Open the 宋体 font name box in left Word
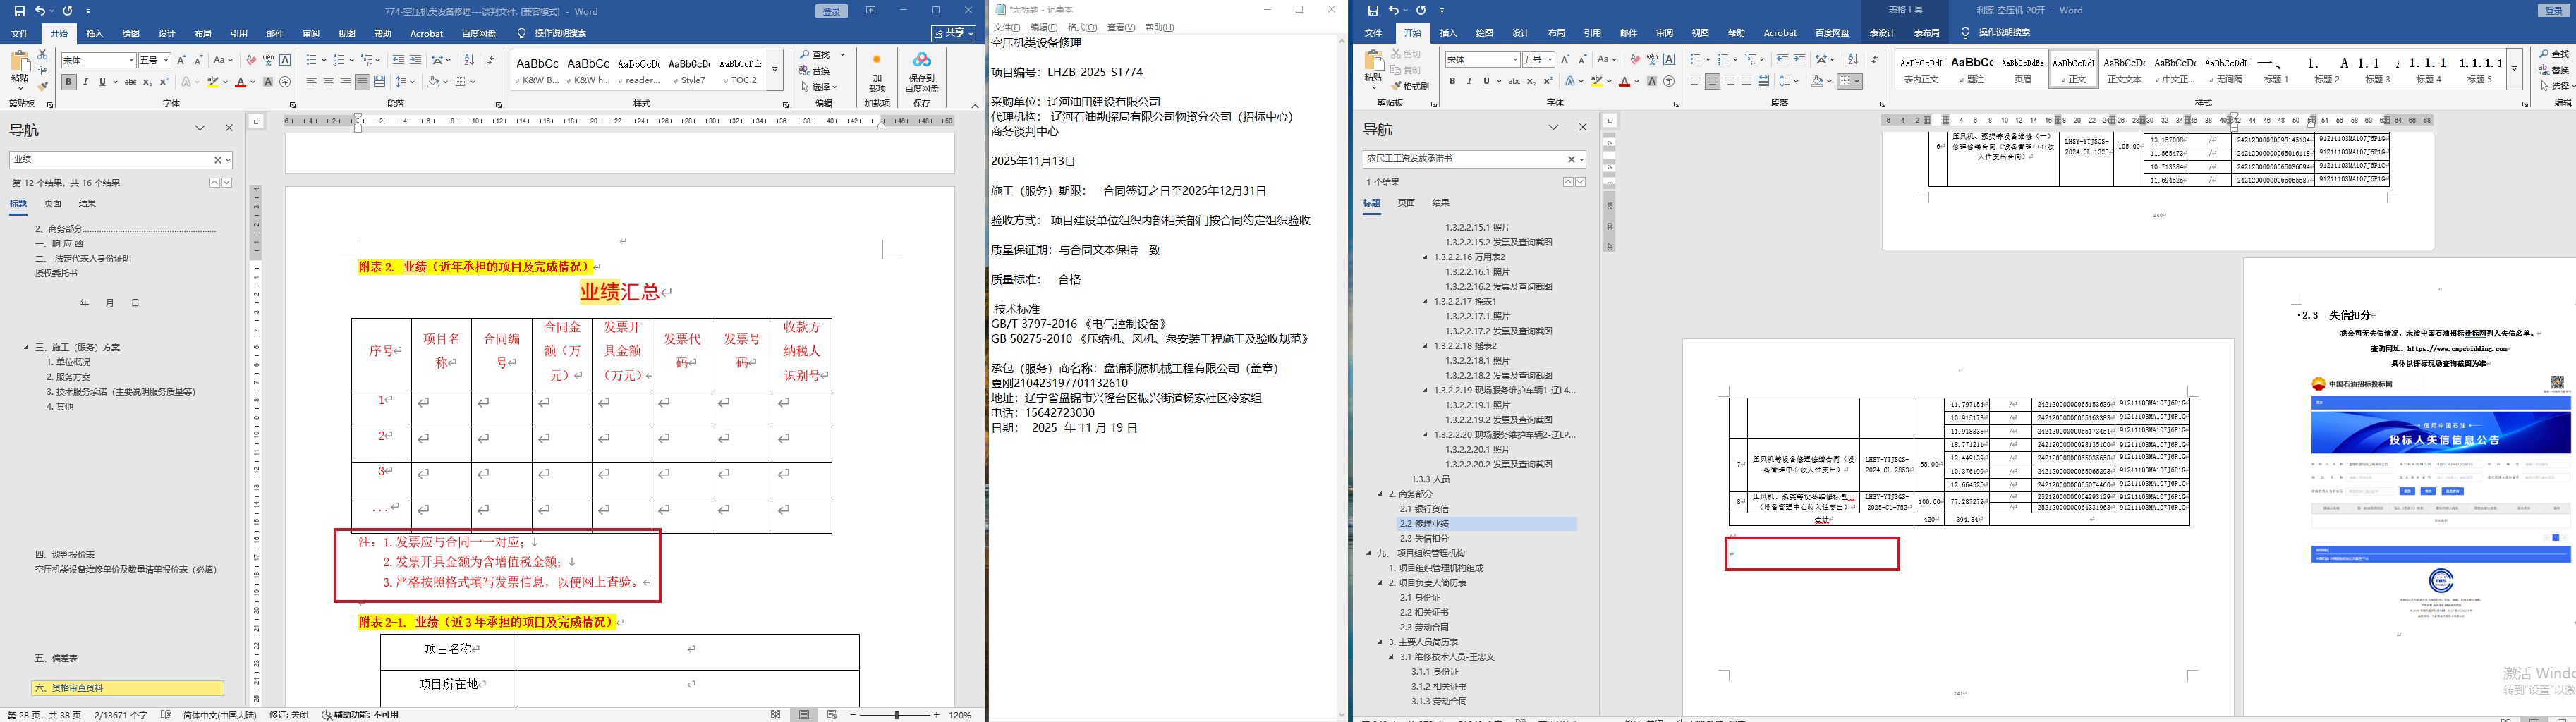Image resolution: width=2576 pixels, height=722 pixels. (x=98, y=60)
